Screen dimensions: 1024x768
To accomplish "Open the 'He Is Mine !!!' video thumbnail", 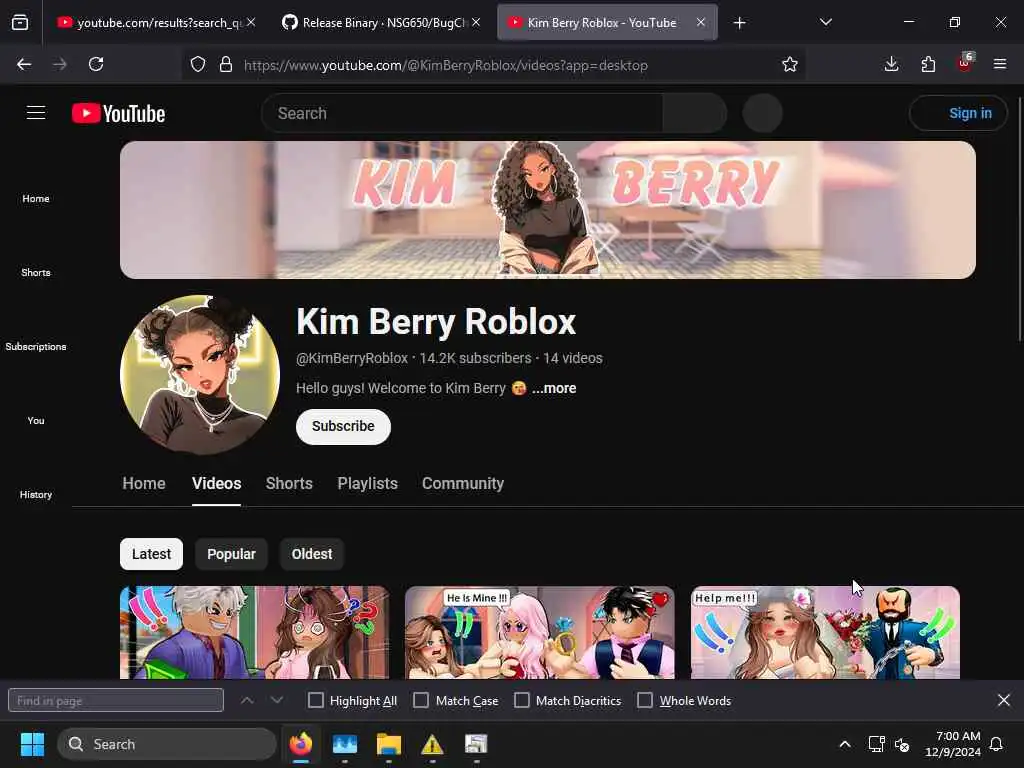I will tap(539, 632).
